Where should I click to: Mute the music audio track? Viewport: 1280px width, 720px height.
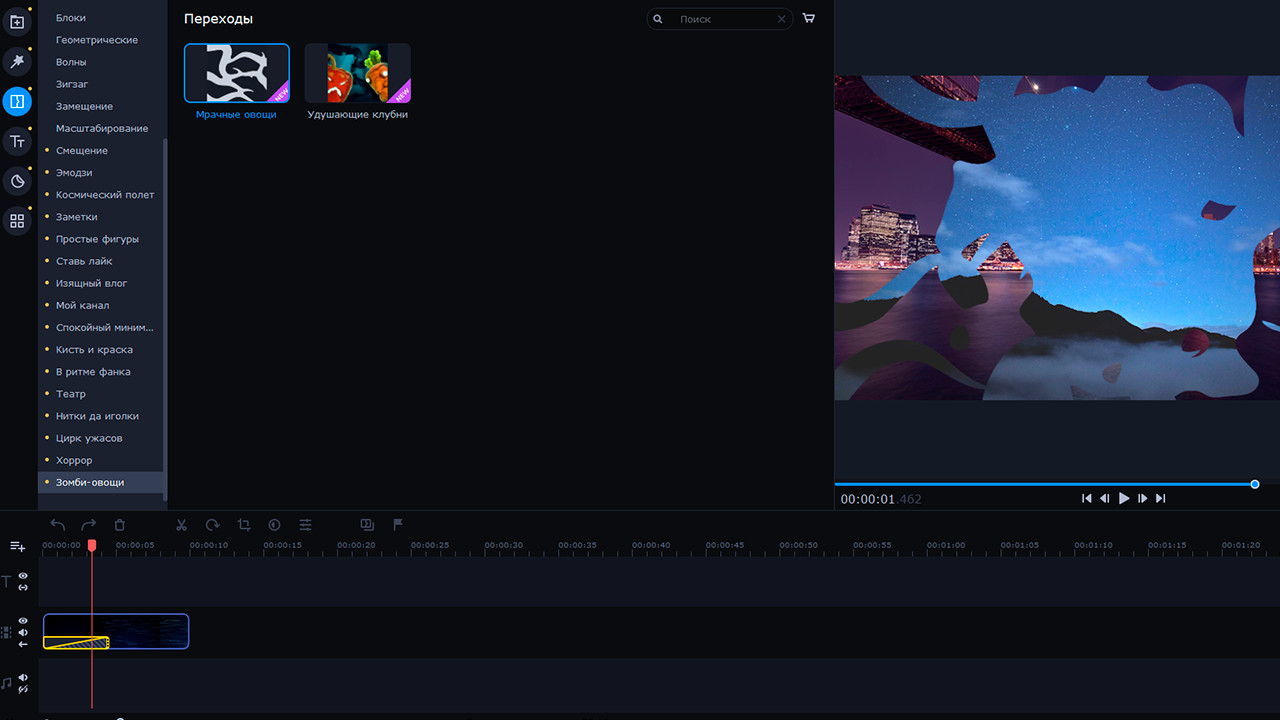pos(23,678)
